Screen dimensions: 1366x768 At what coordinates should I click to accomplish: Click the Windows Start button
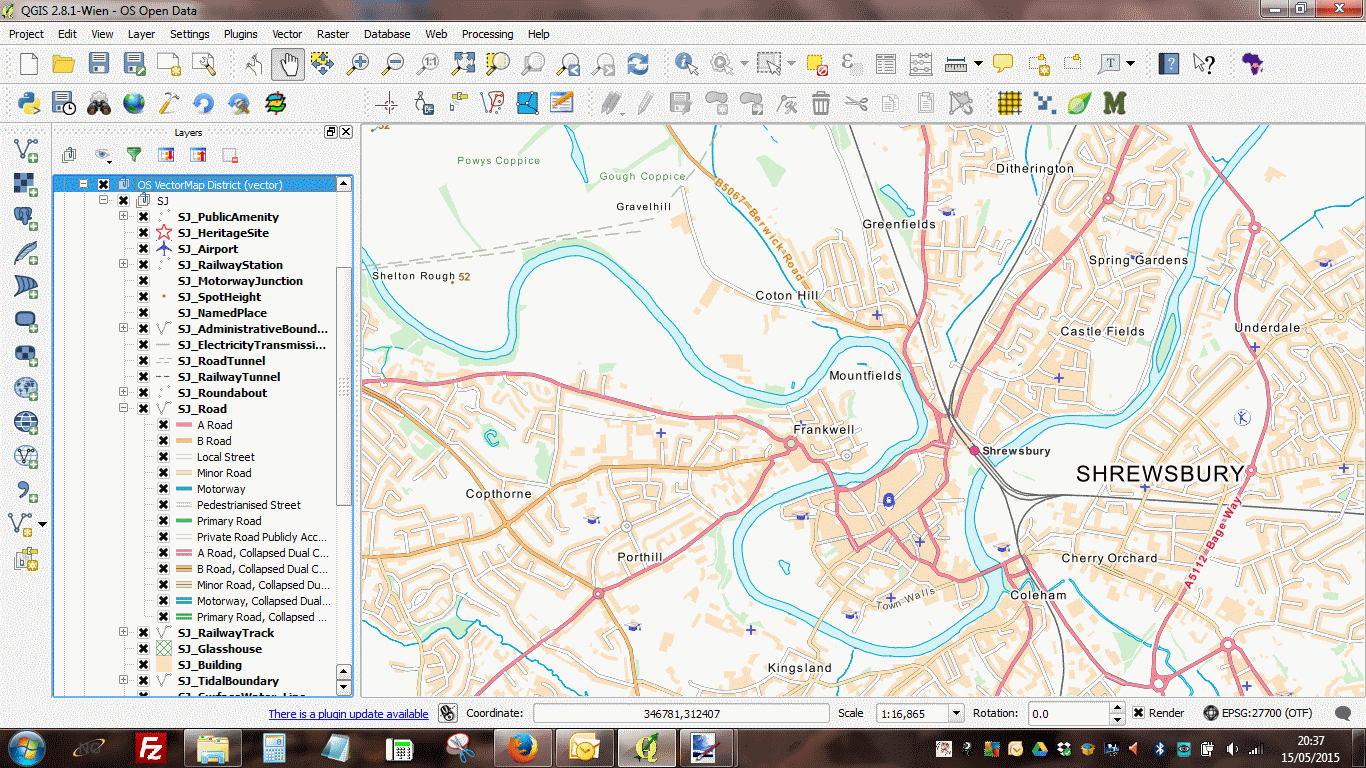coord(25,747)
